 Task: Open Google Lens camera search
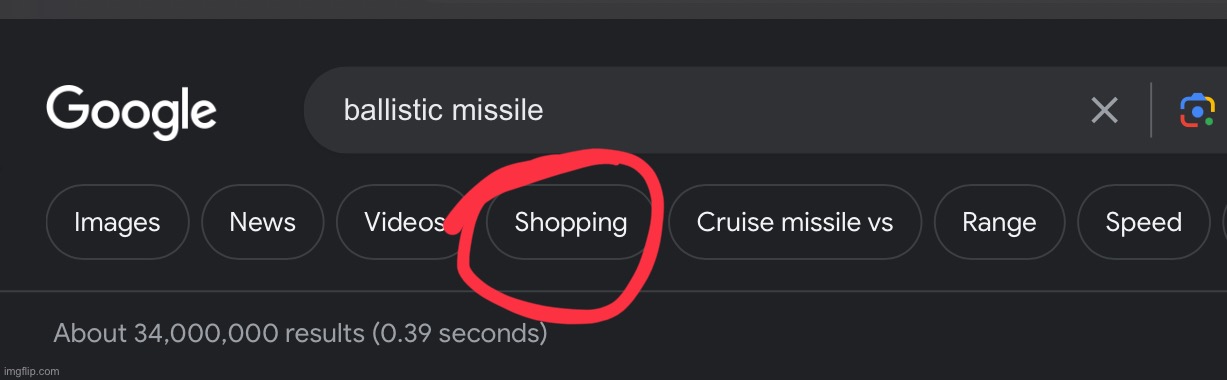click(1197, 110)
